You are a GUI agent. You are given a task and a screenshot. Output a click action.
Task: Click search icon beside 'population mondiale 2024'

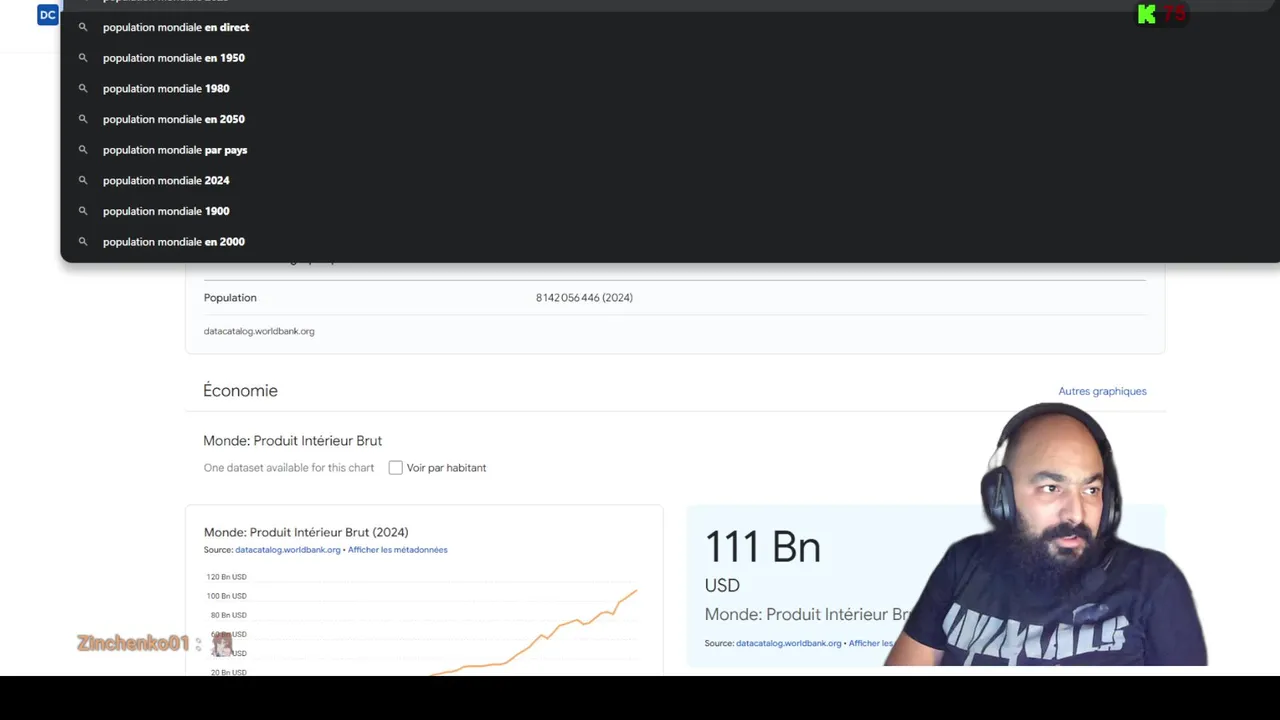83,180
